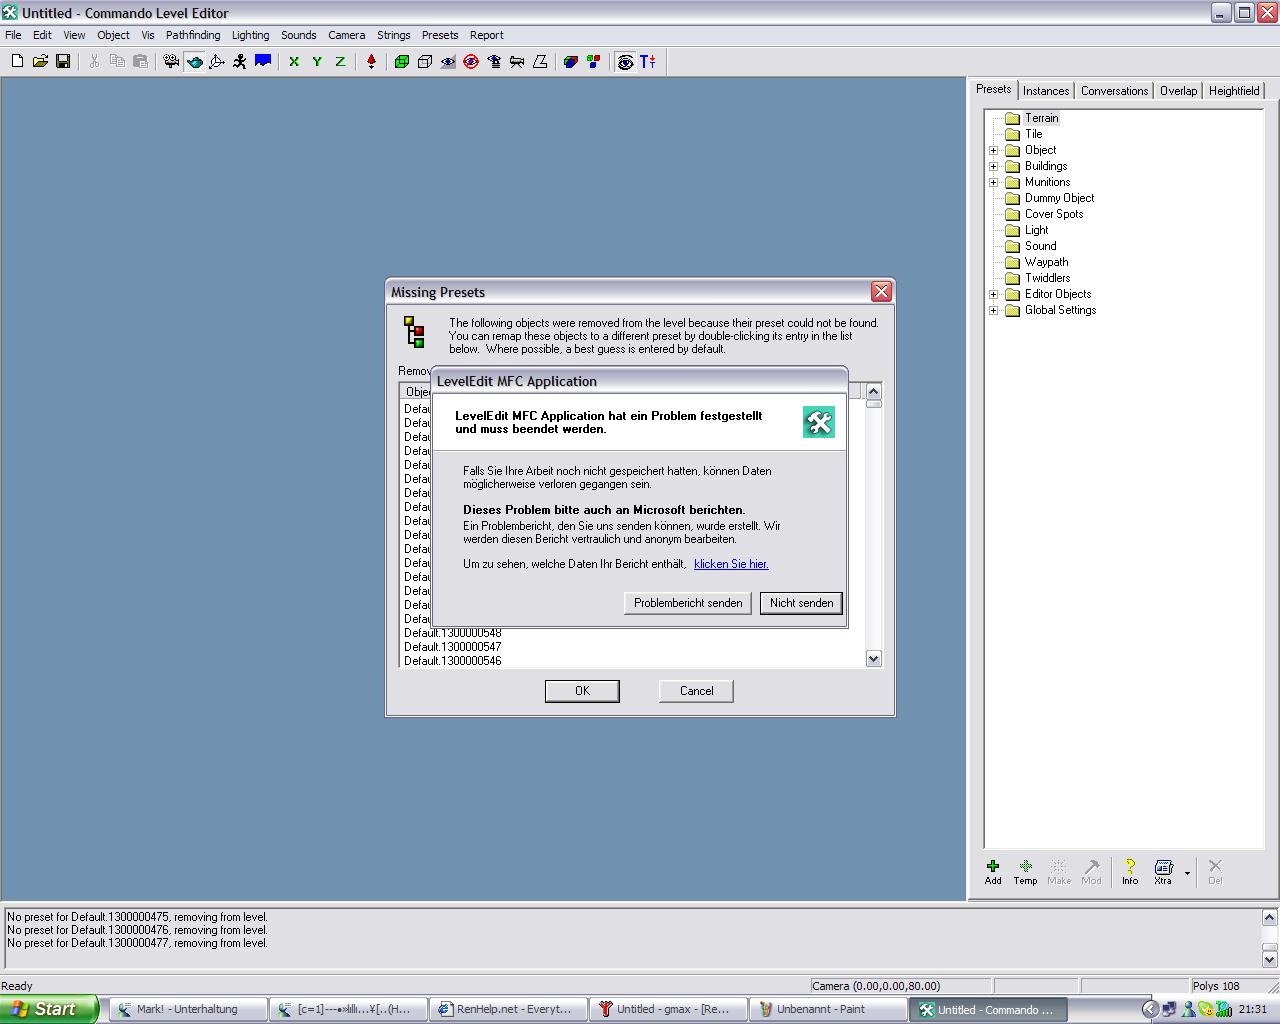Expand the Object preset folder

point(993,150)
